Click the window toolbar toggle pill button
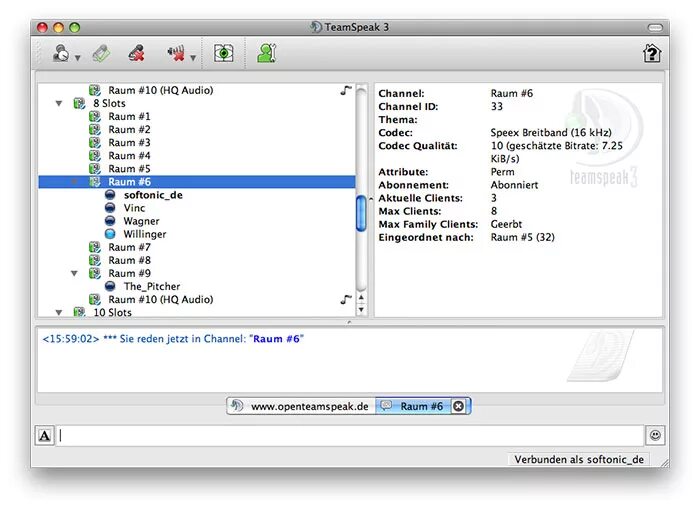 (x=655, y=28)
